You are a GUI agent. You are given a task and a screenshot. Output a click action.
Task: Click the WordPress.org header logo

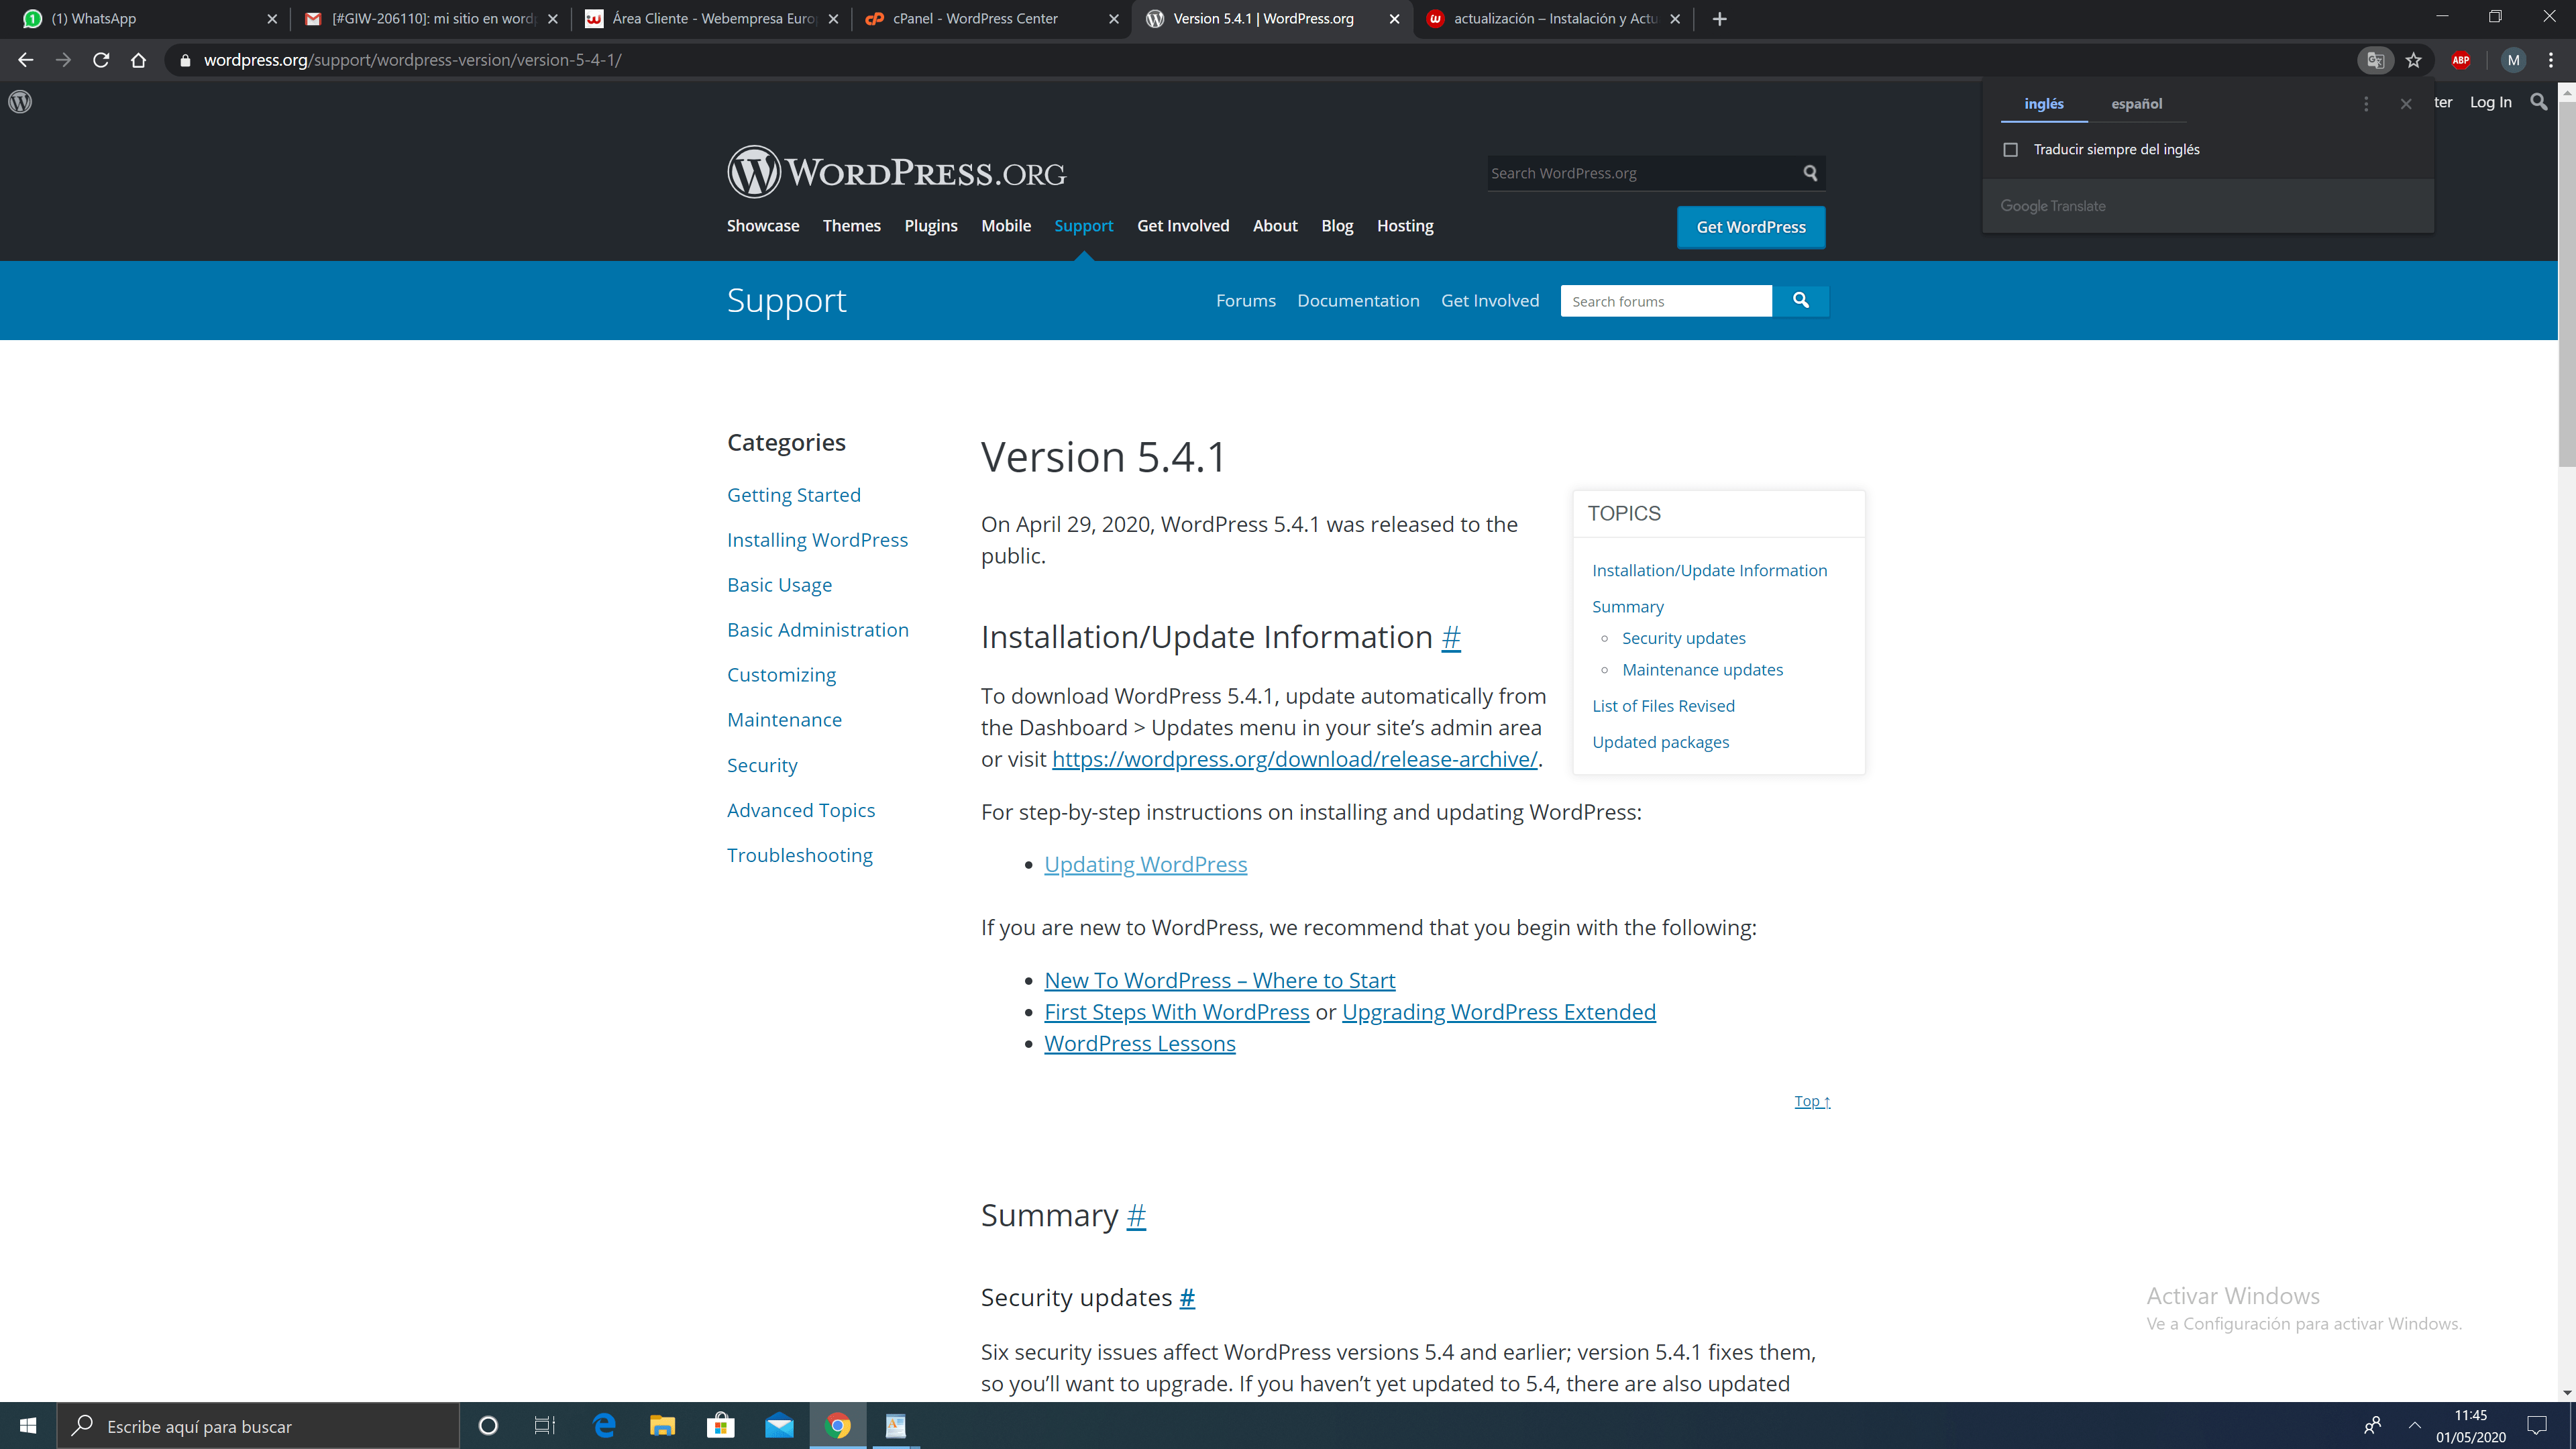click(x=896, y=172)
